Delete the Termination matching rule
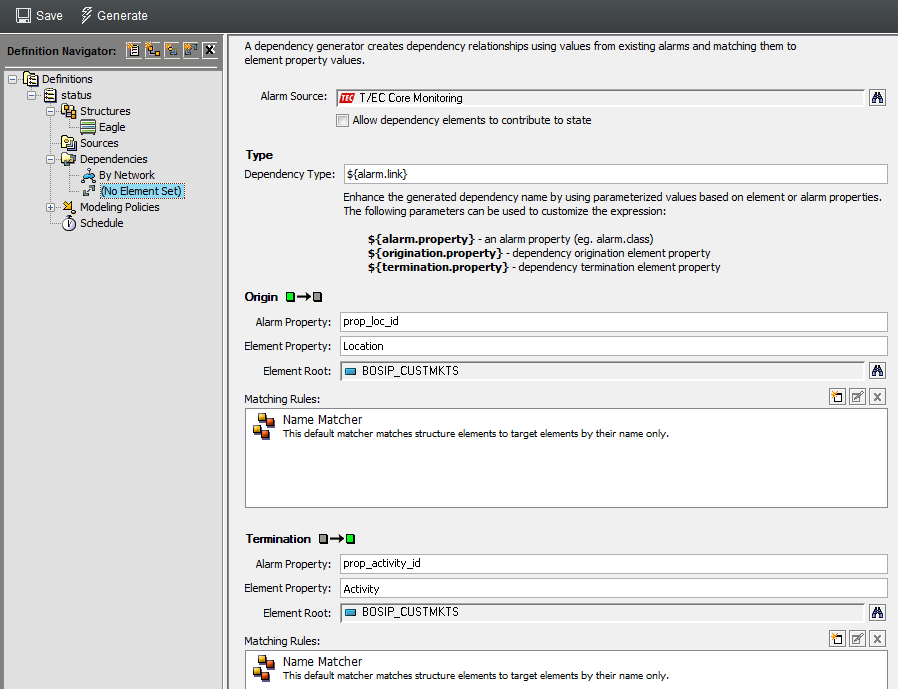The width and height of the screenshot is (898, 689). click(877, 639)
